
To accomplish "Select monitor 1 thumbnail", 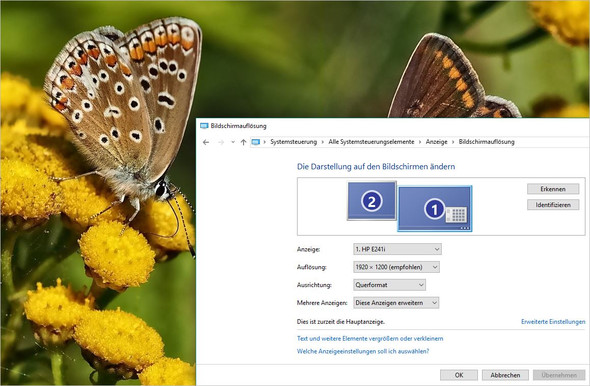I will [x=435, y=208].
